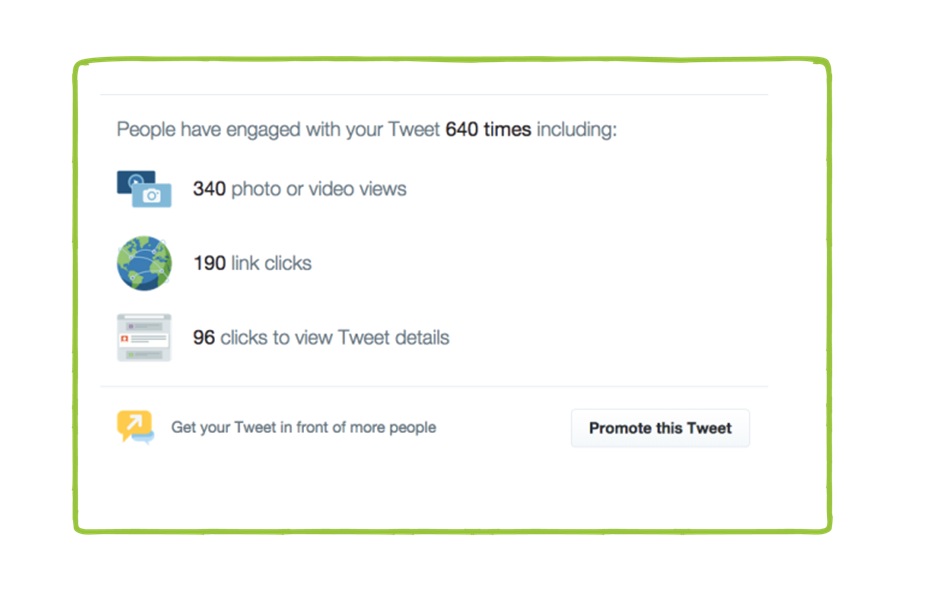Click the divider line above the promote row
This screenshot has height=595, width=929.
(x=434, y=386)
